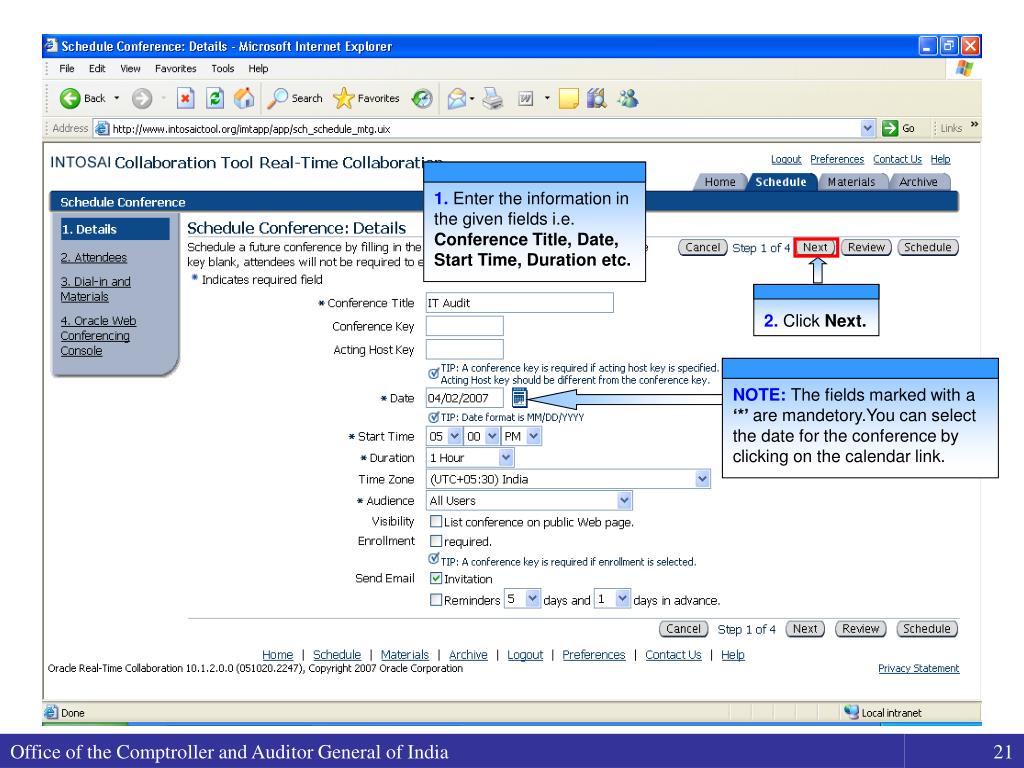Click the top Next button

815,248
